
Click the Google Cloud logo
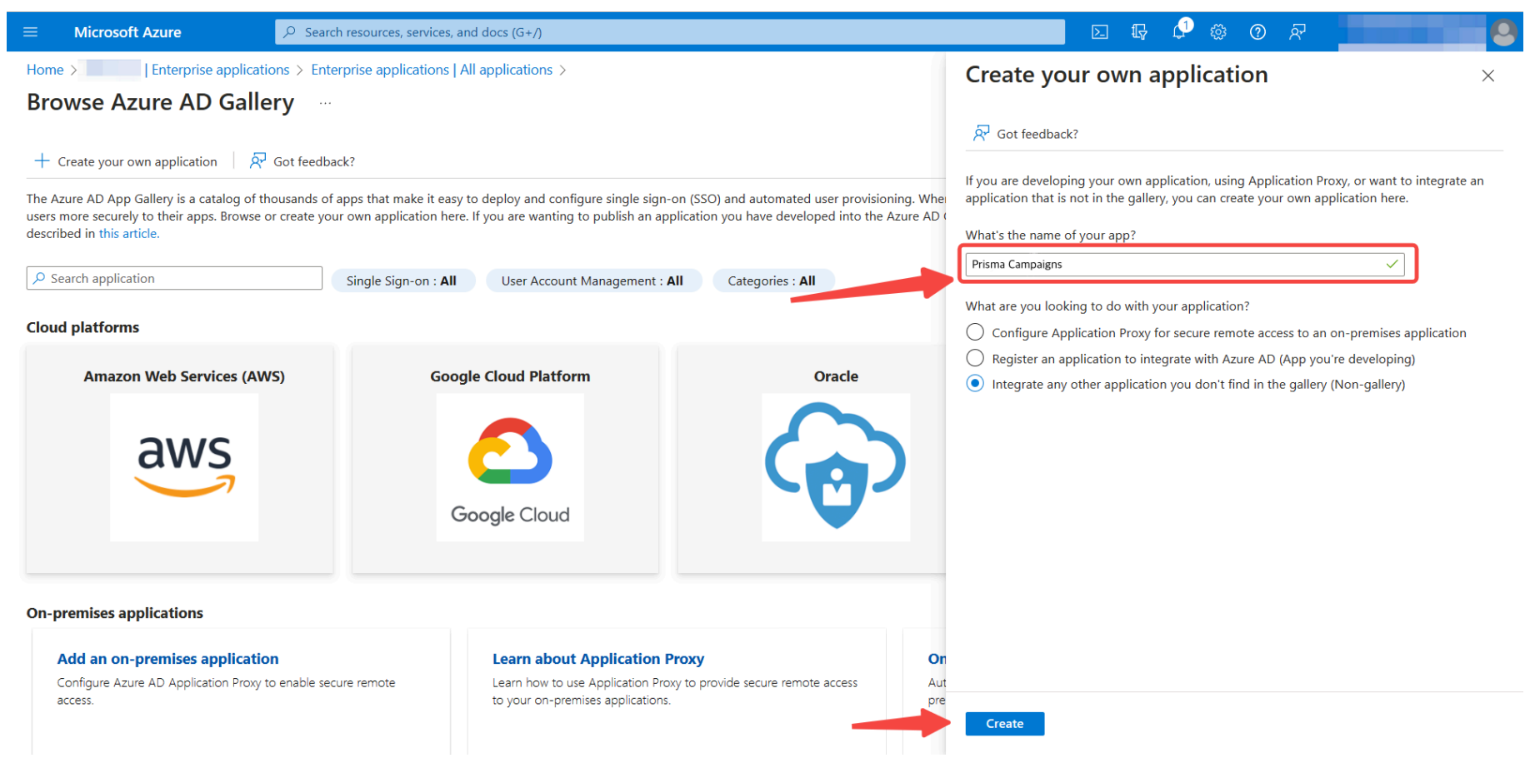(510, 466)
